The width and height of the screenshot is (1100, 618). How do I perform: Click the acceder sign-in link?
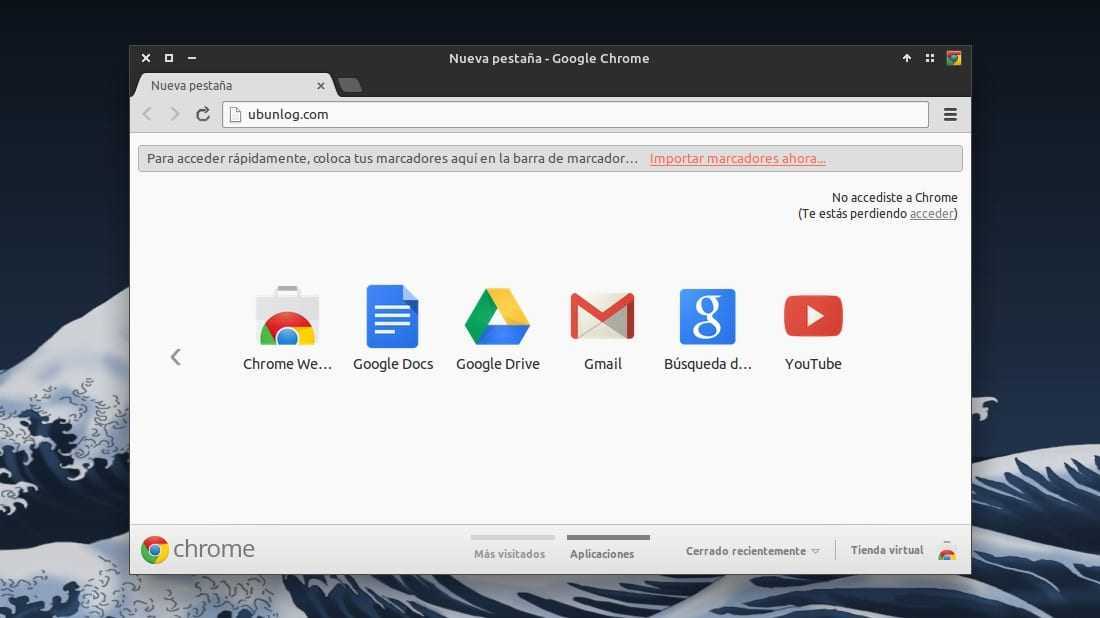(x=932, y=213)
